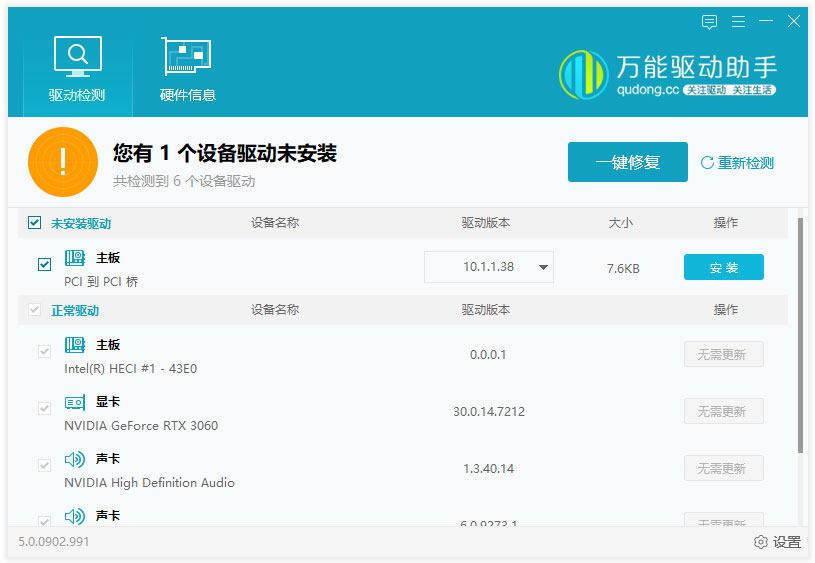Click driver version 0.0.0.1
The width and height of the screenshot is (815, 563).
(x=488, y=355)
